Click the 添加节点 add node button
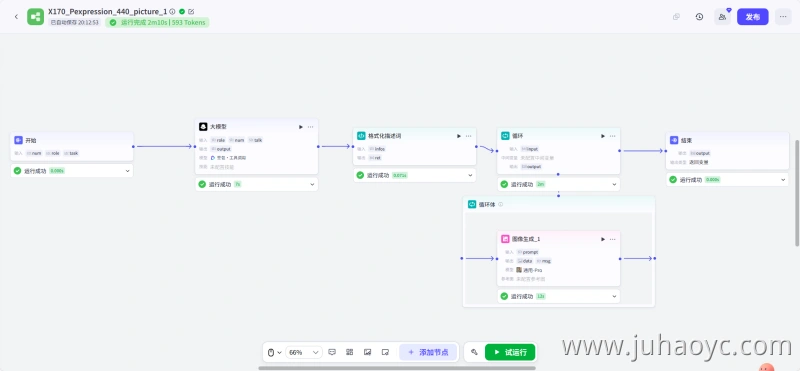Screen dimensions: 800x371 click(428, 352)
